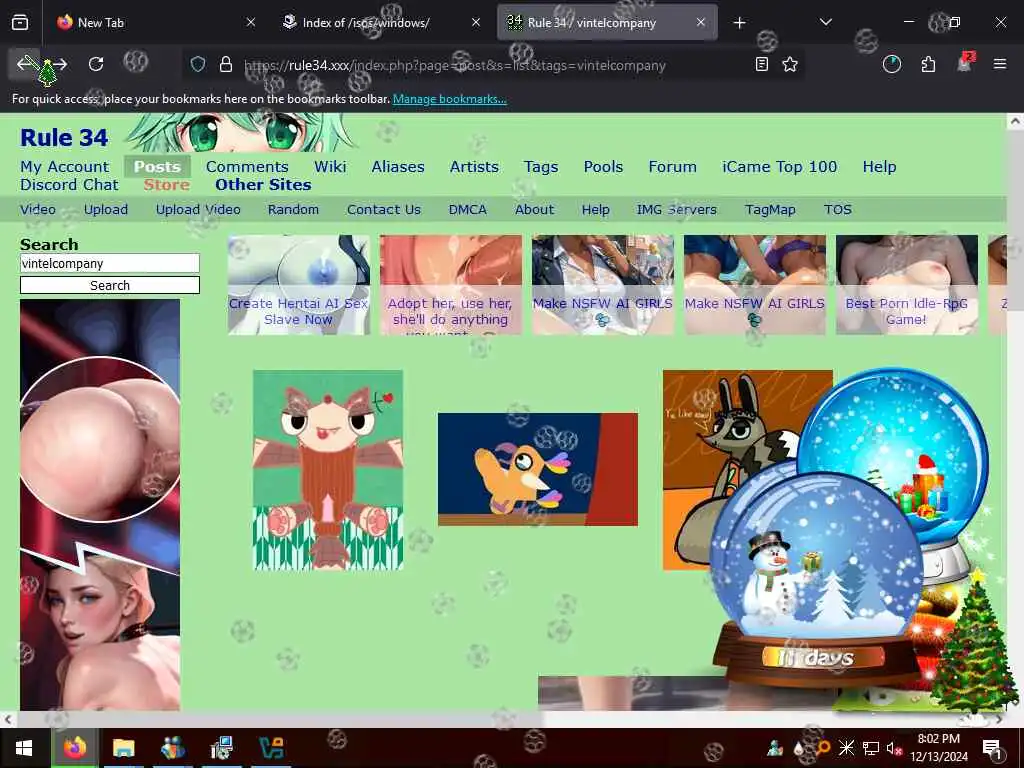The height and width of the screenshot is (768, 1024).
Task: Click the horizontal scrollbar left arrow
Action: [x=7, y=720]
